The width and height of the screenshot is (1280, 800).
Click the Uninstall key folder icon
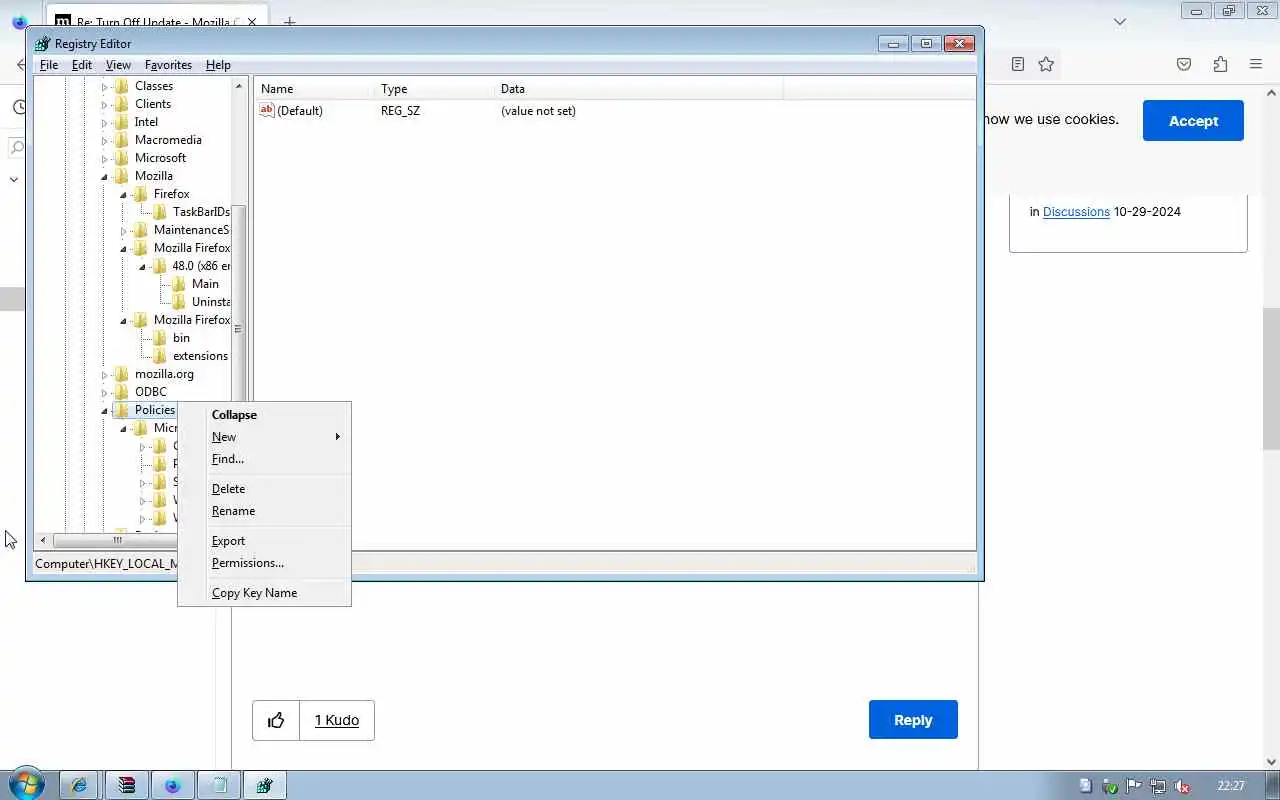179,302
